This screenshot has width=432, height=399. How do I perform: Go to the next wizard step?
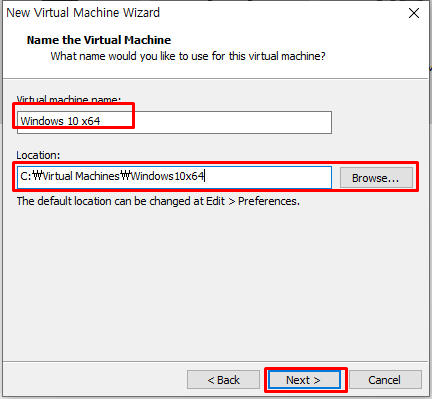coord(304,380)
